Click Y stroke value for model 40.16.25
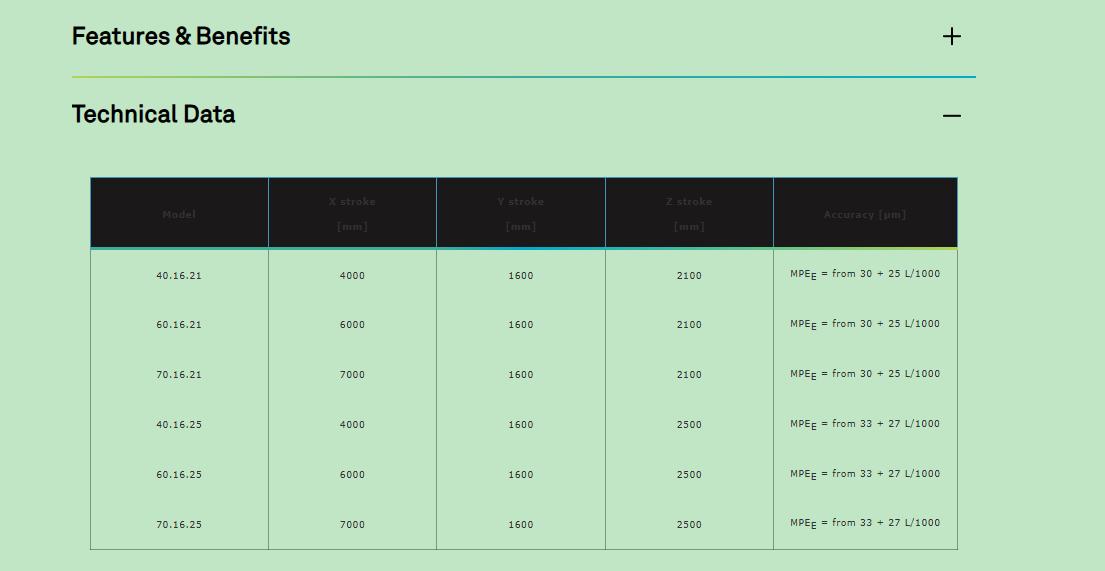Screen dimensions: 1105x571 520,425
